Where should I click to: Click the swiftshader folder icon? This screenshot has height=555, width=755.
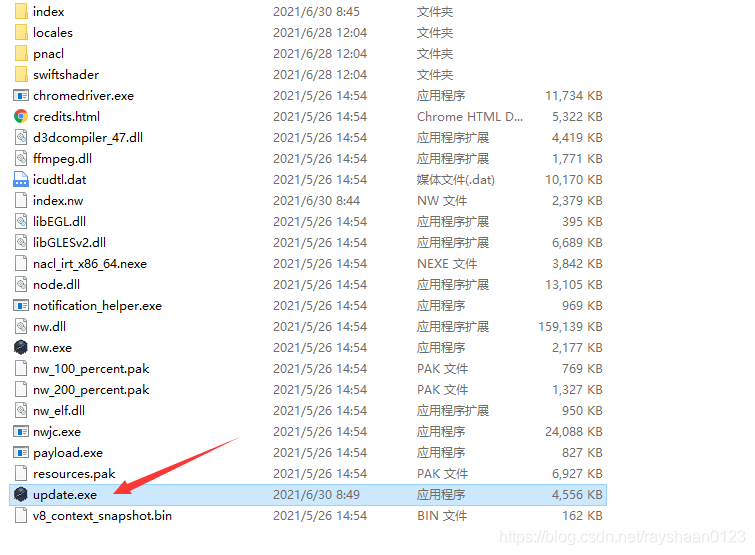[21, 75]
